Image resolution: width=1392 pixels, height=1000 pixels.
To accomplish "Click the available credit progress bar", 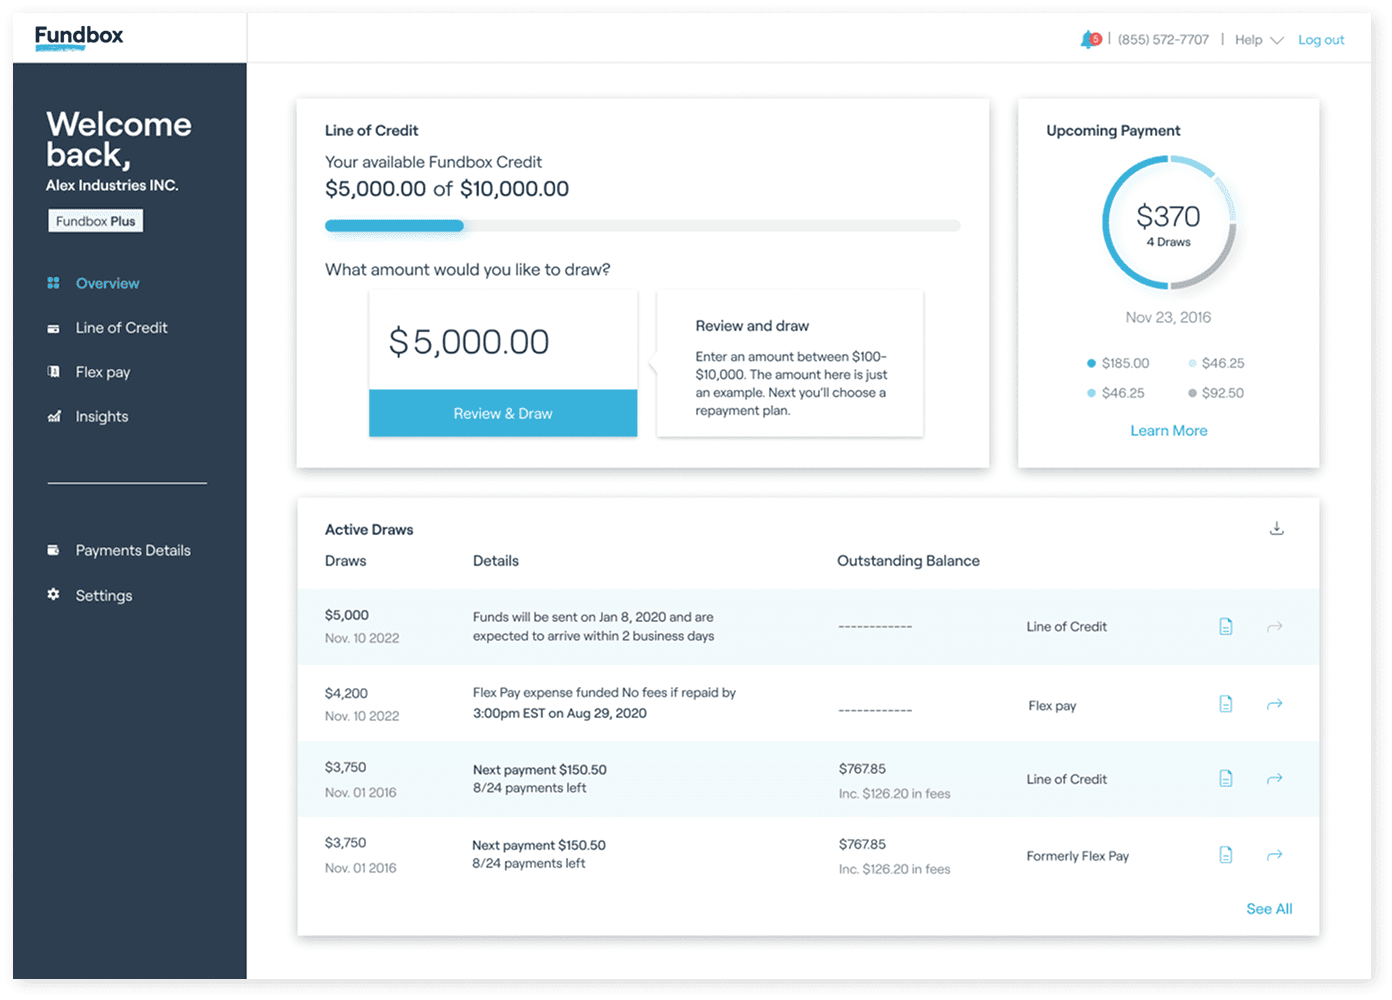I will pyautogui.click(x=642, y=226).
